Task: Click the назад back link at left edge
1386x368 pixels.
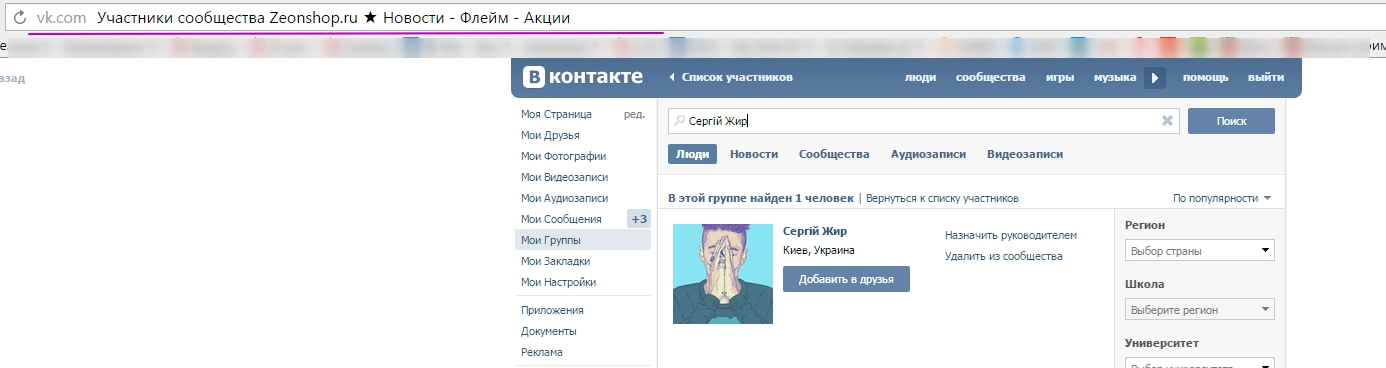Action: click(x=12, y=78)
